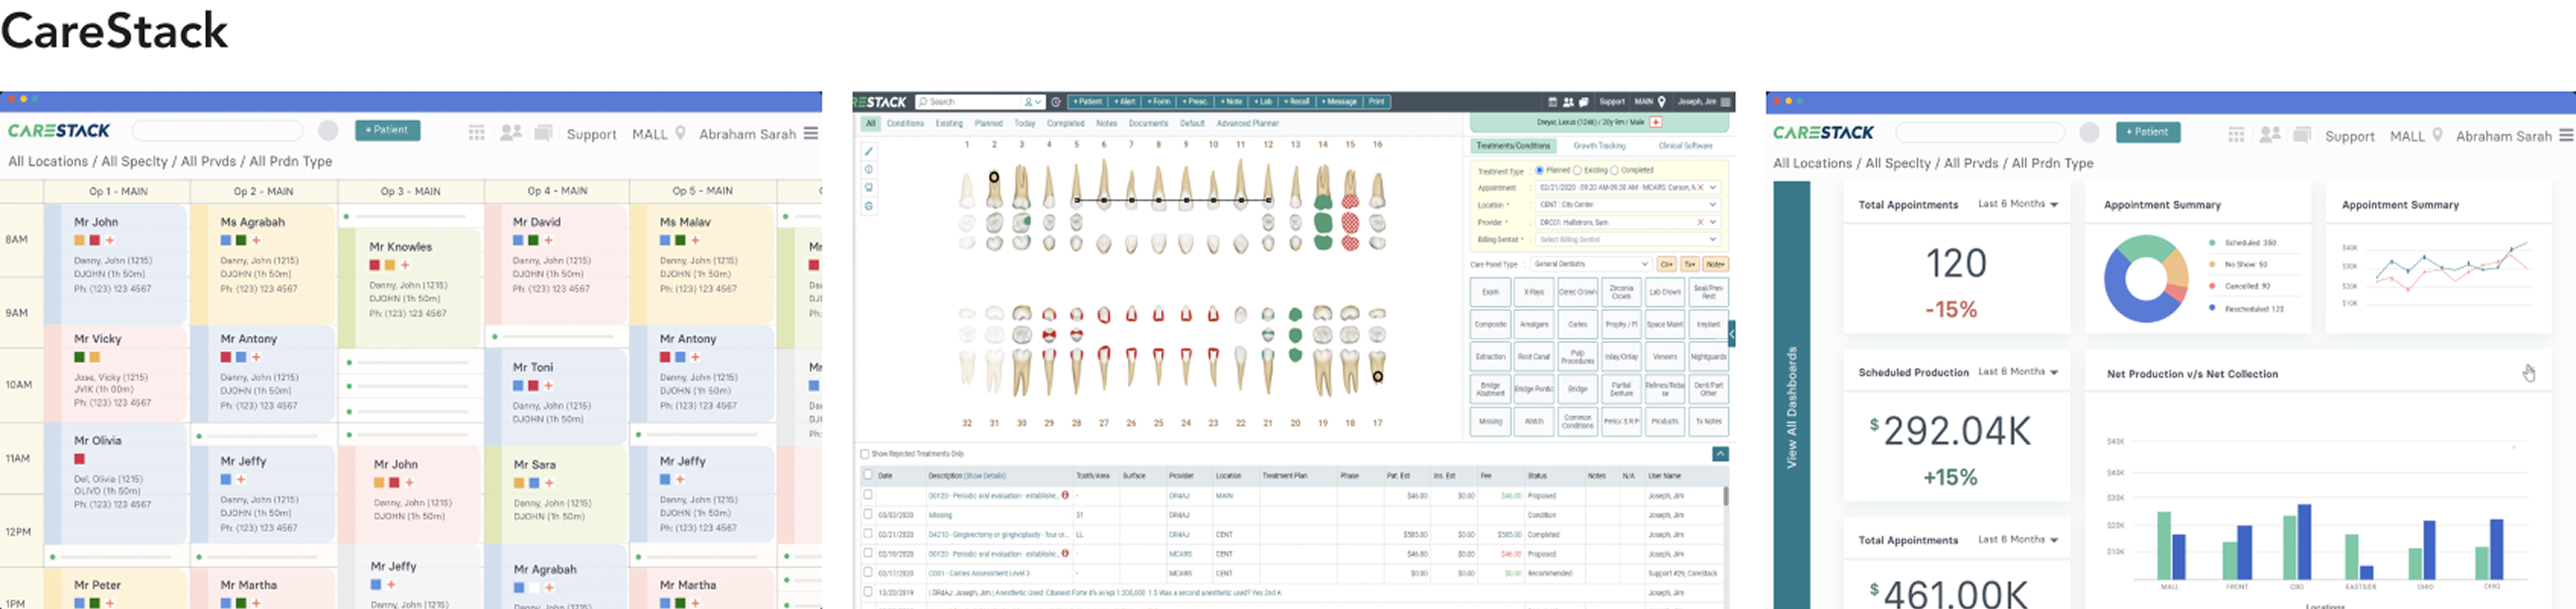
Task: Check row for D4210 Gingivectomy treatment
Action: pyautogui.click(x=868, y=534)
